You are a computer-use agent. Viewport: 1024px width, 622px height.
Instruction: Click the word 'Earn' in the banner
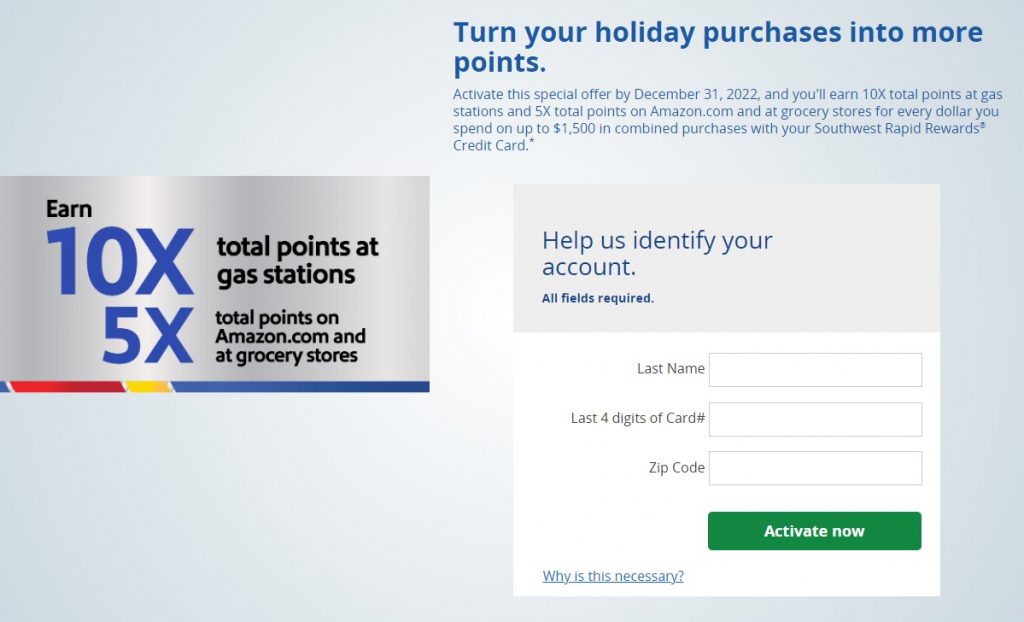tap(69, 209)
